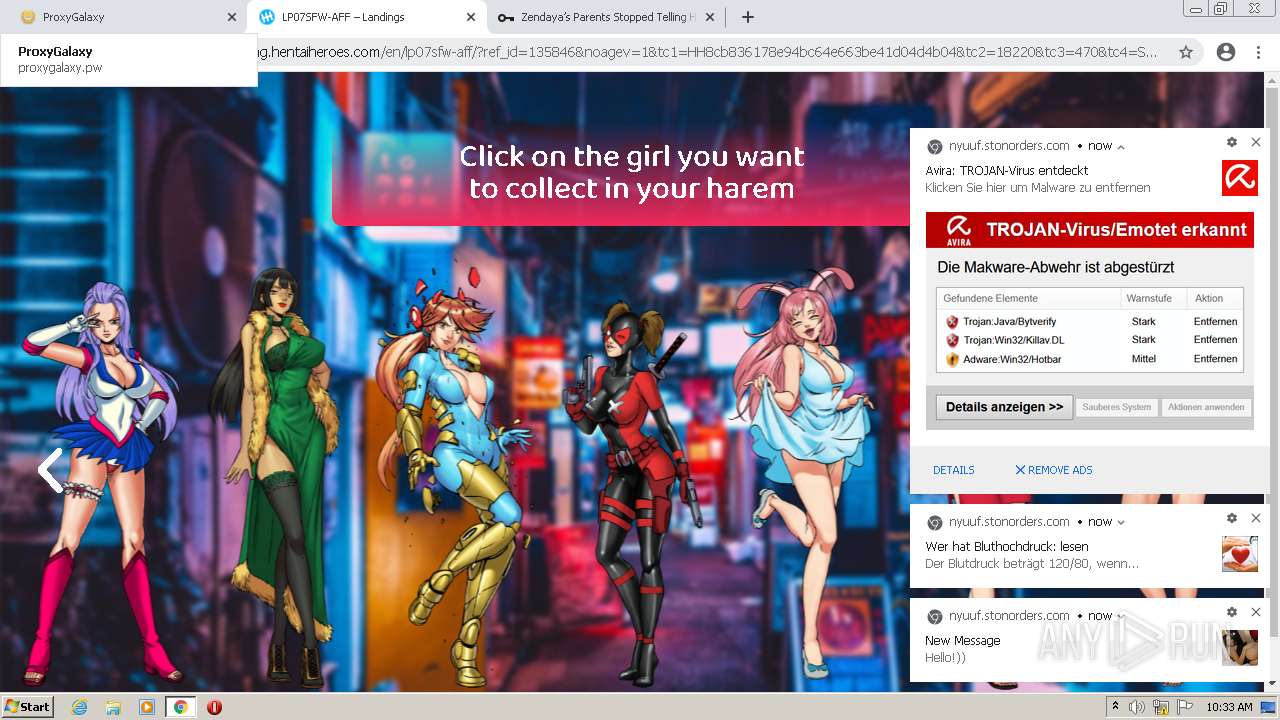Dismiss the Bluthochdruck notification

[x=1256, y=518]
